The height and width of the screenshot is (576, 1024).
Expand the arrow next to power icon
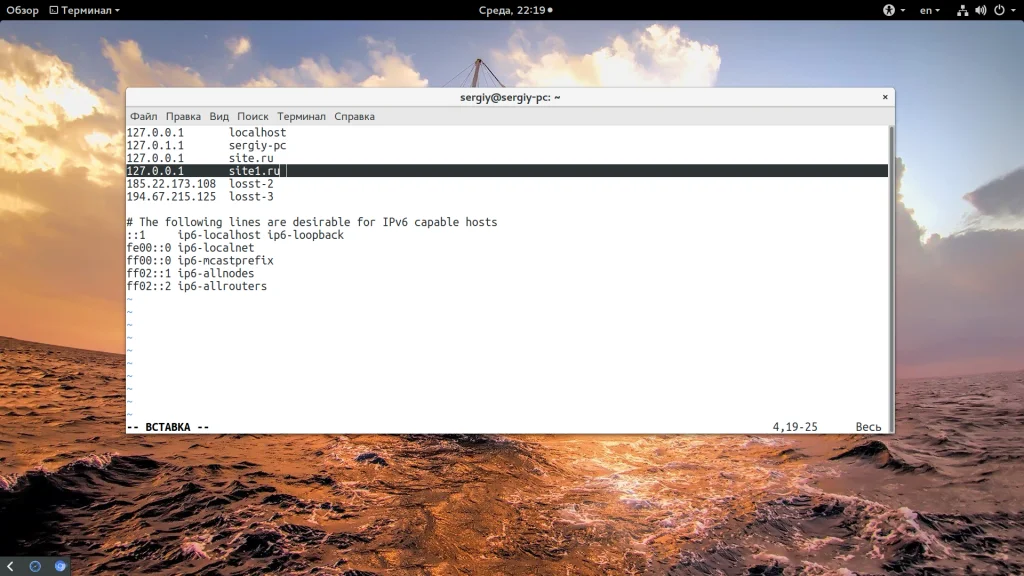coord(1013,10)
